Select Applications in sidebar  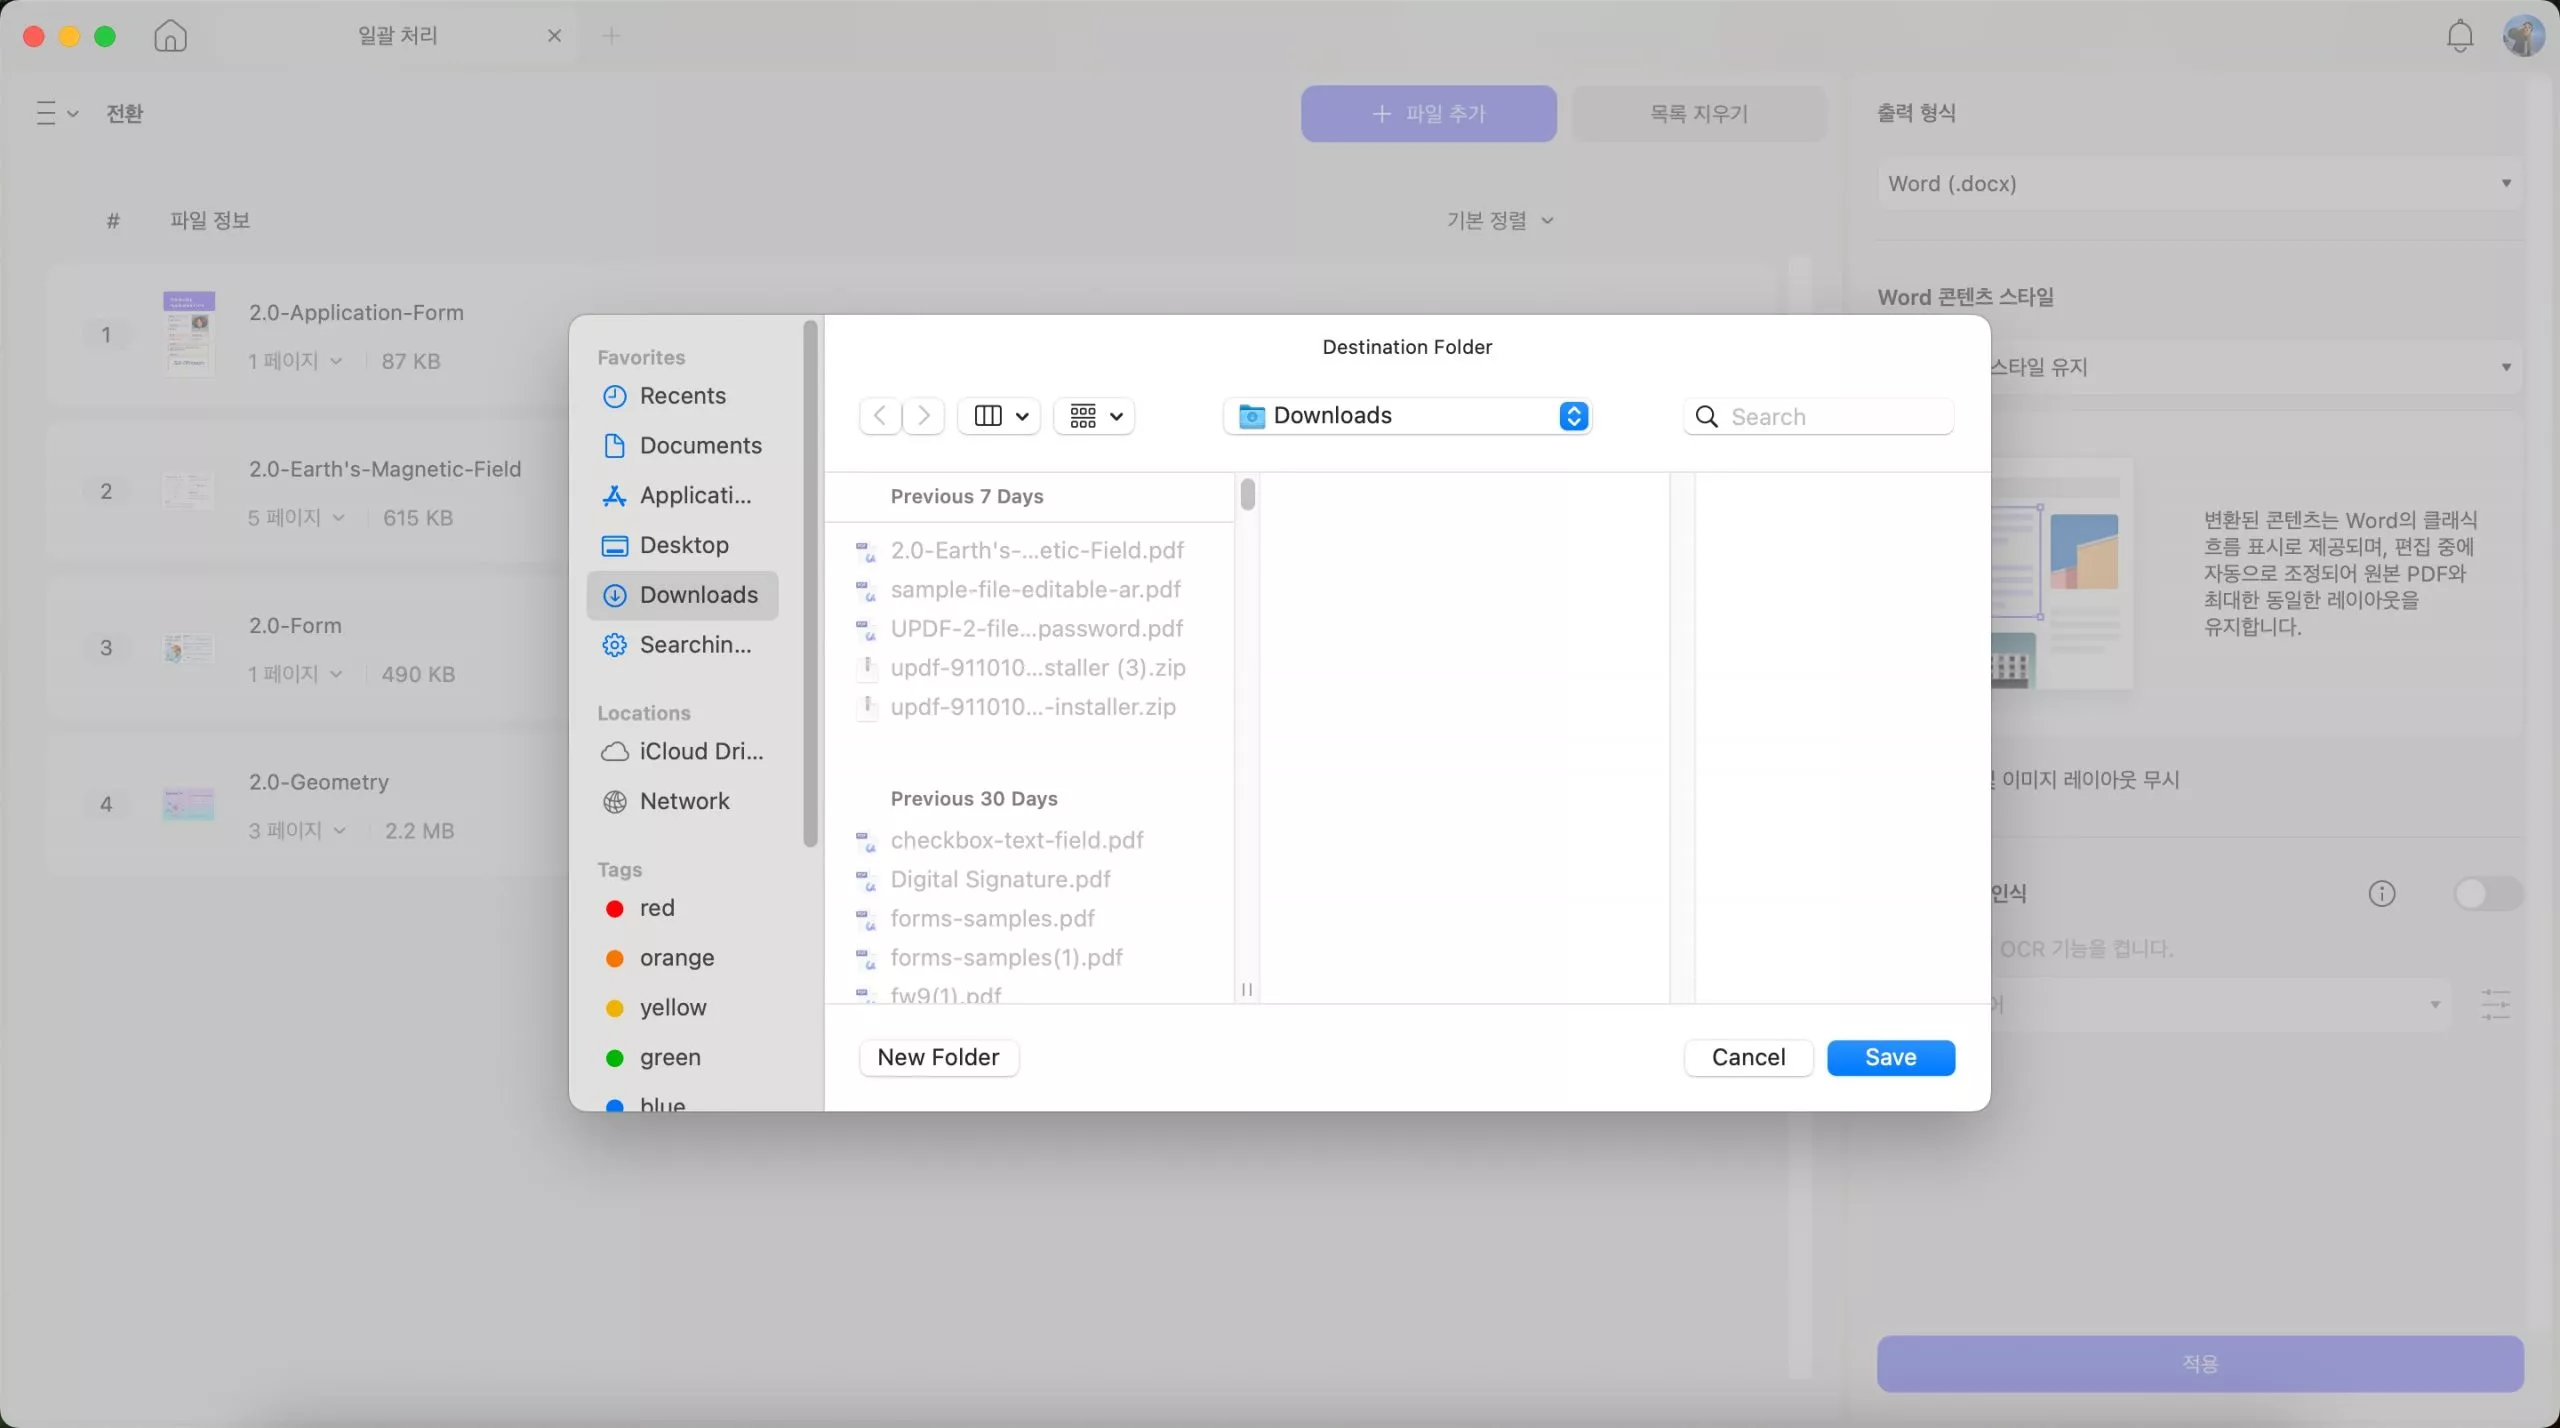(682, 496)
